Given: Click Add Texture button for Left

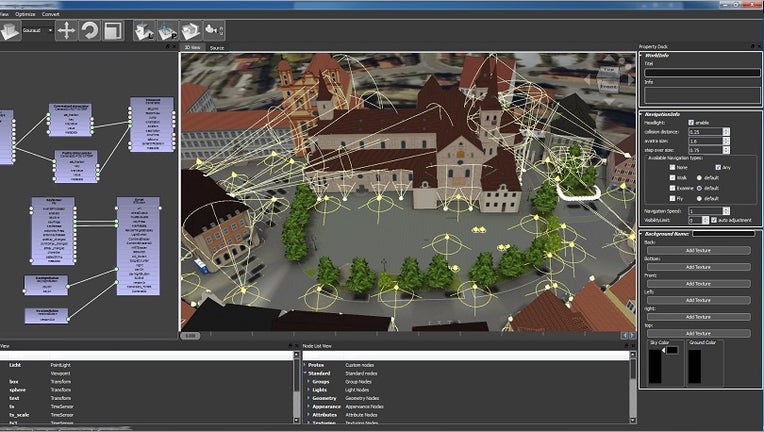Looking at the screenshot, I should [698, 300].
